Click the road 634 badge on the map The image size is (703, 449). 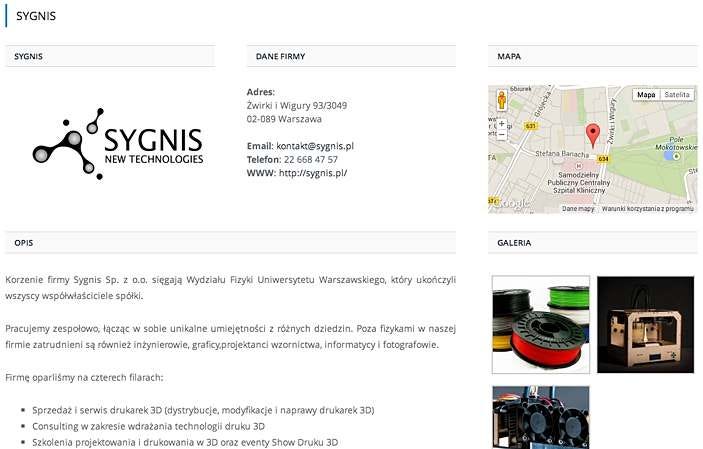click(x=603, y=159)
